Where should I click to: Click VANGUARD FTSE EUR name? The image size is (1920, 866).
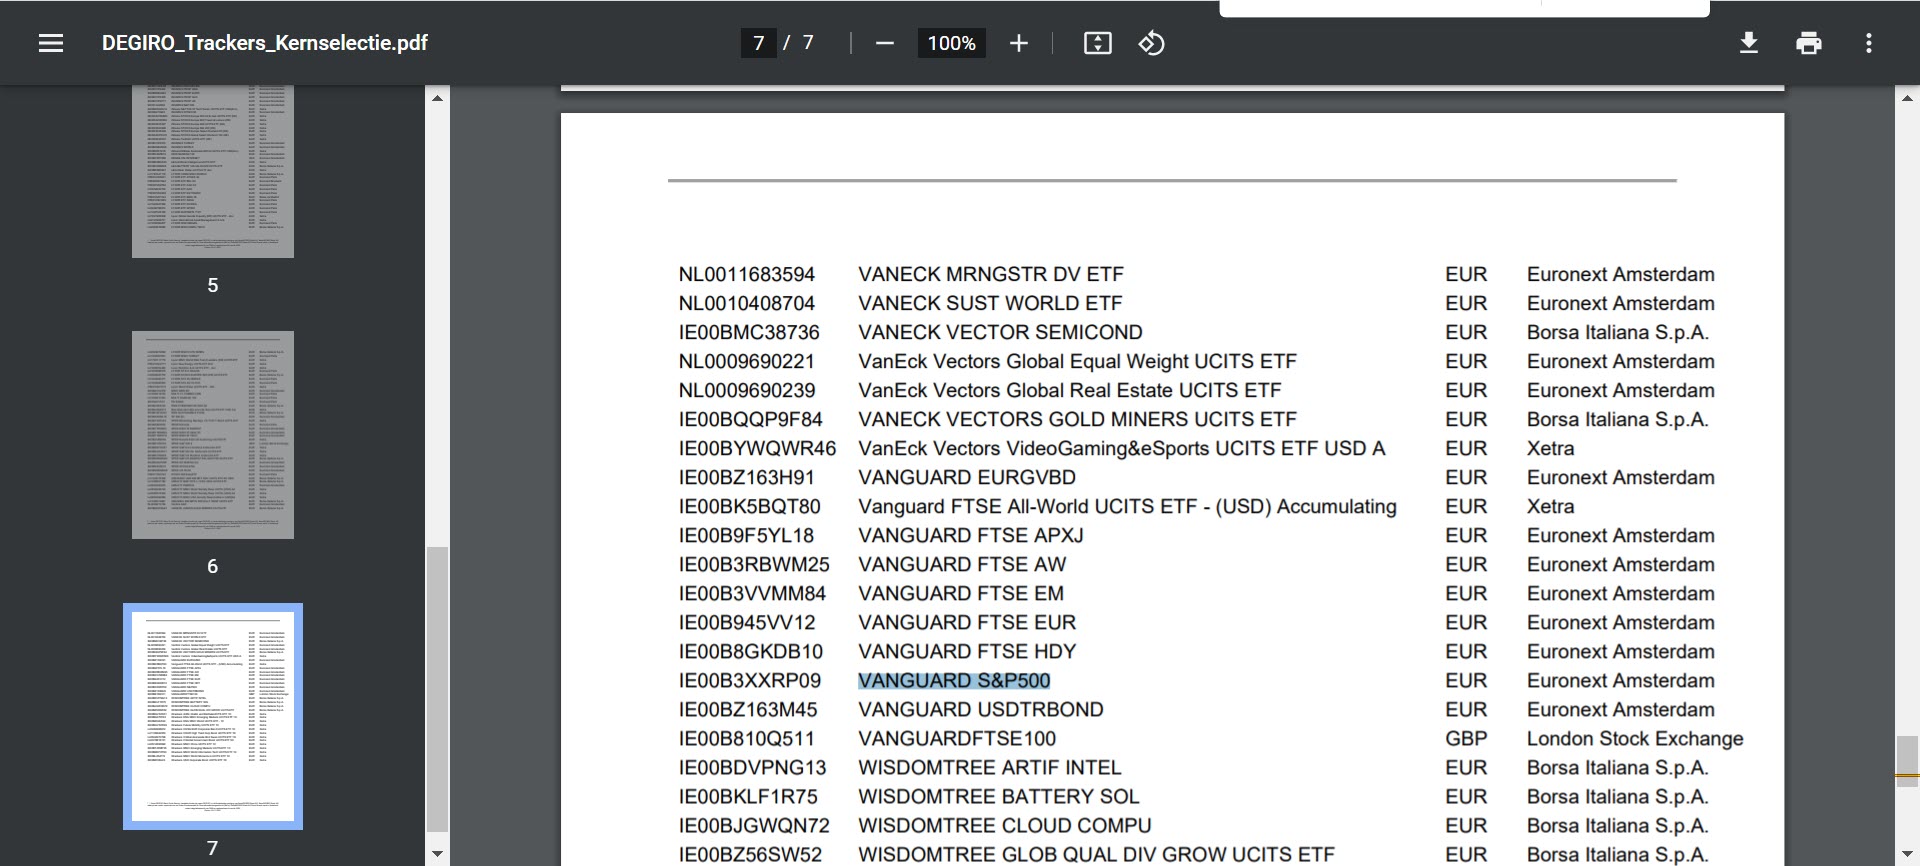coord(967,623)
